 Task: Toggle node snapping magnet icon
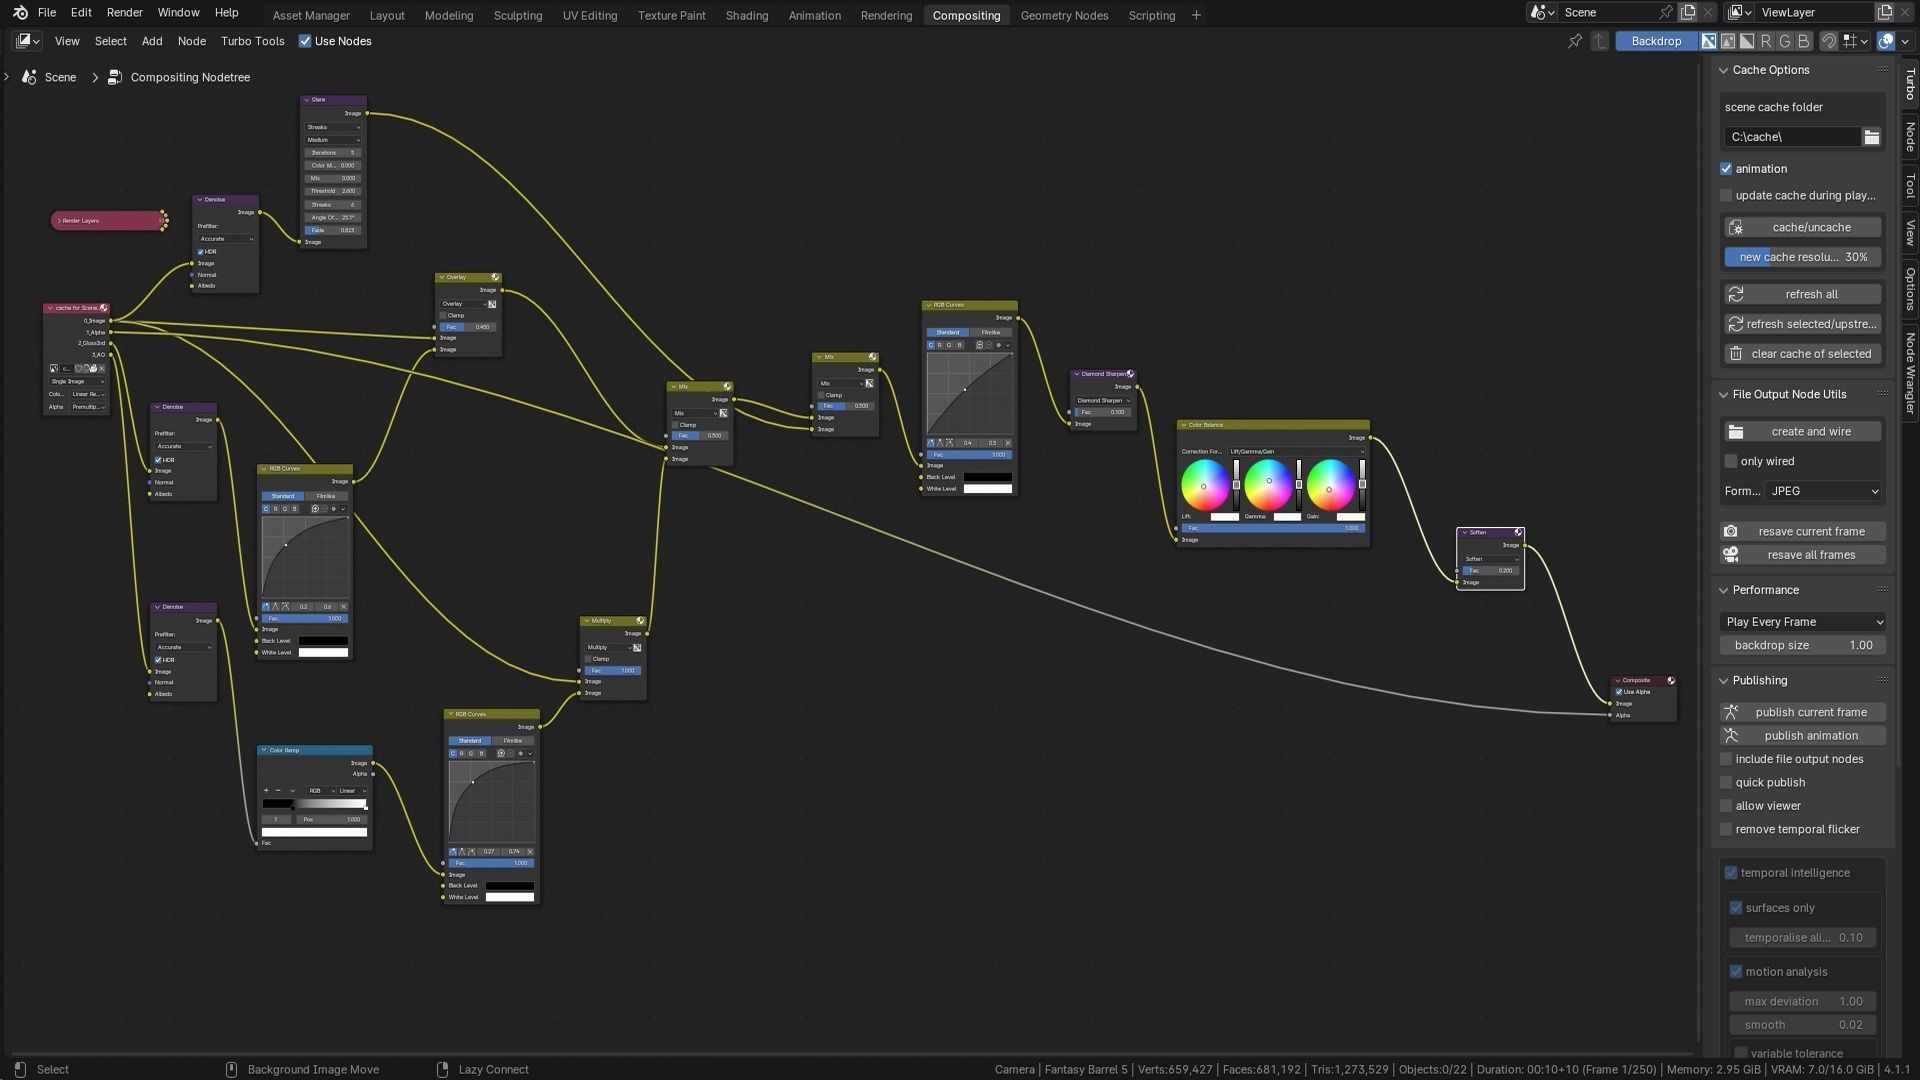click(x=1828, y=41)
